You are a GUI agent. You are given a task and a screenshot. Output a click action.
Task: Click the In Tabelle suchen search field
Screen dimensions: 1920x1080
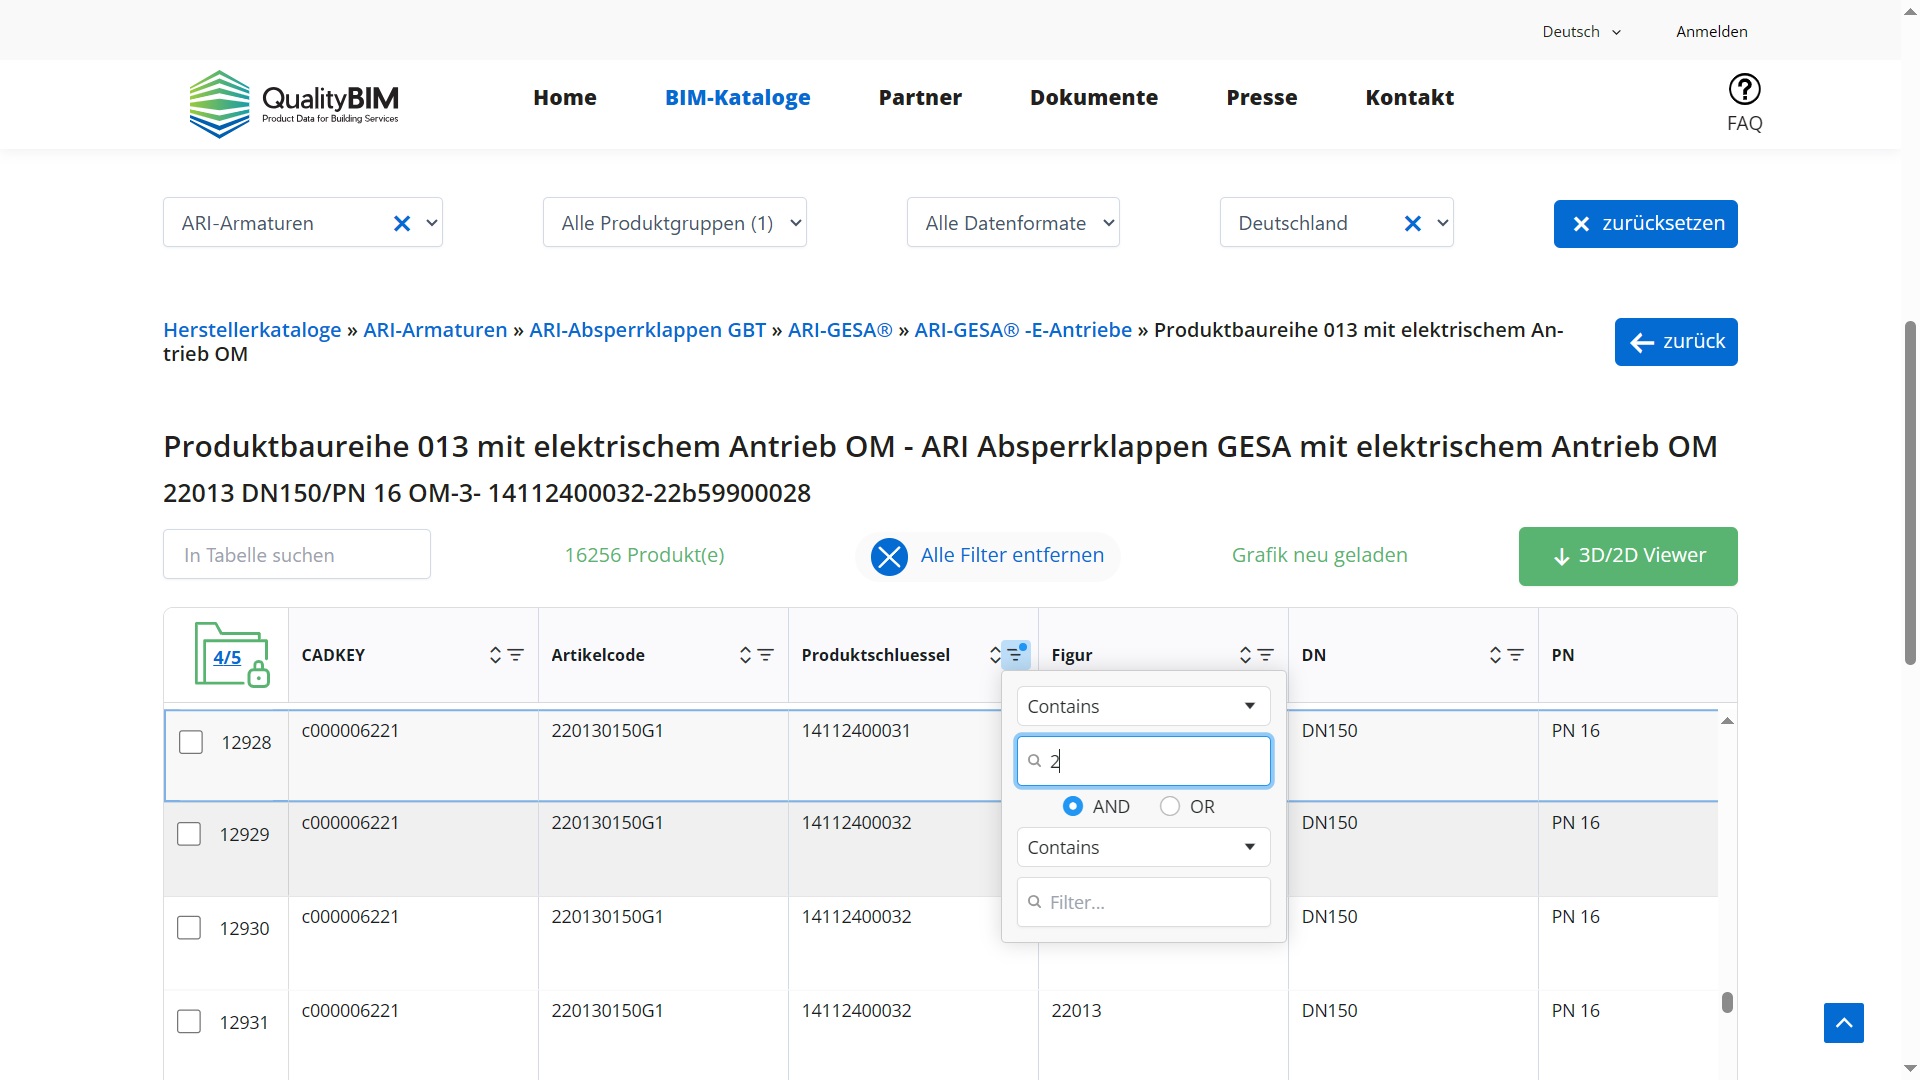pyautogui.click(x=297, y=554)
